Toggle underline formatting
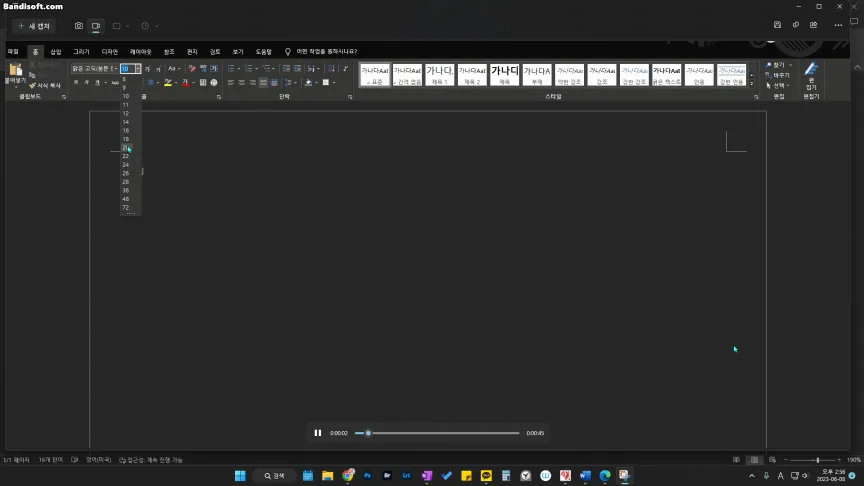 coord(98,83)
